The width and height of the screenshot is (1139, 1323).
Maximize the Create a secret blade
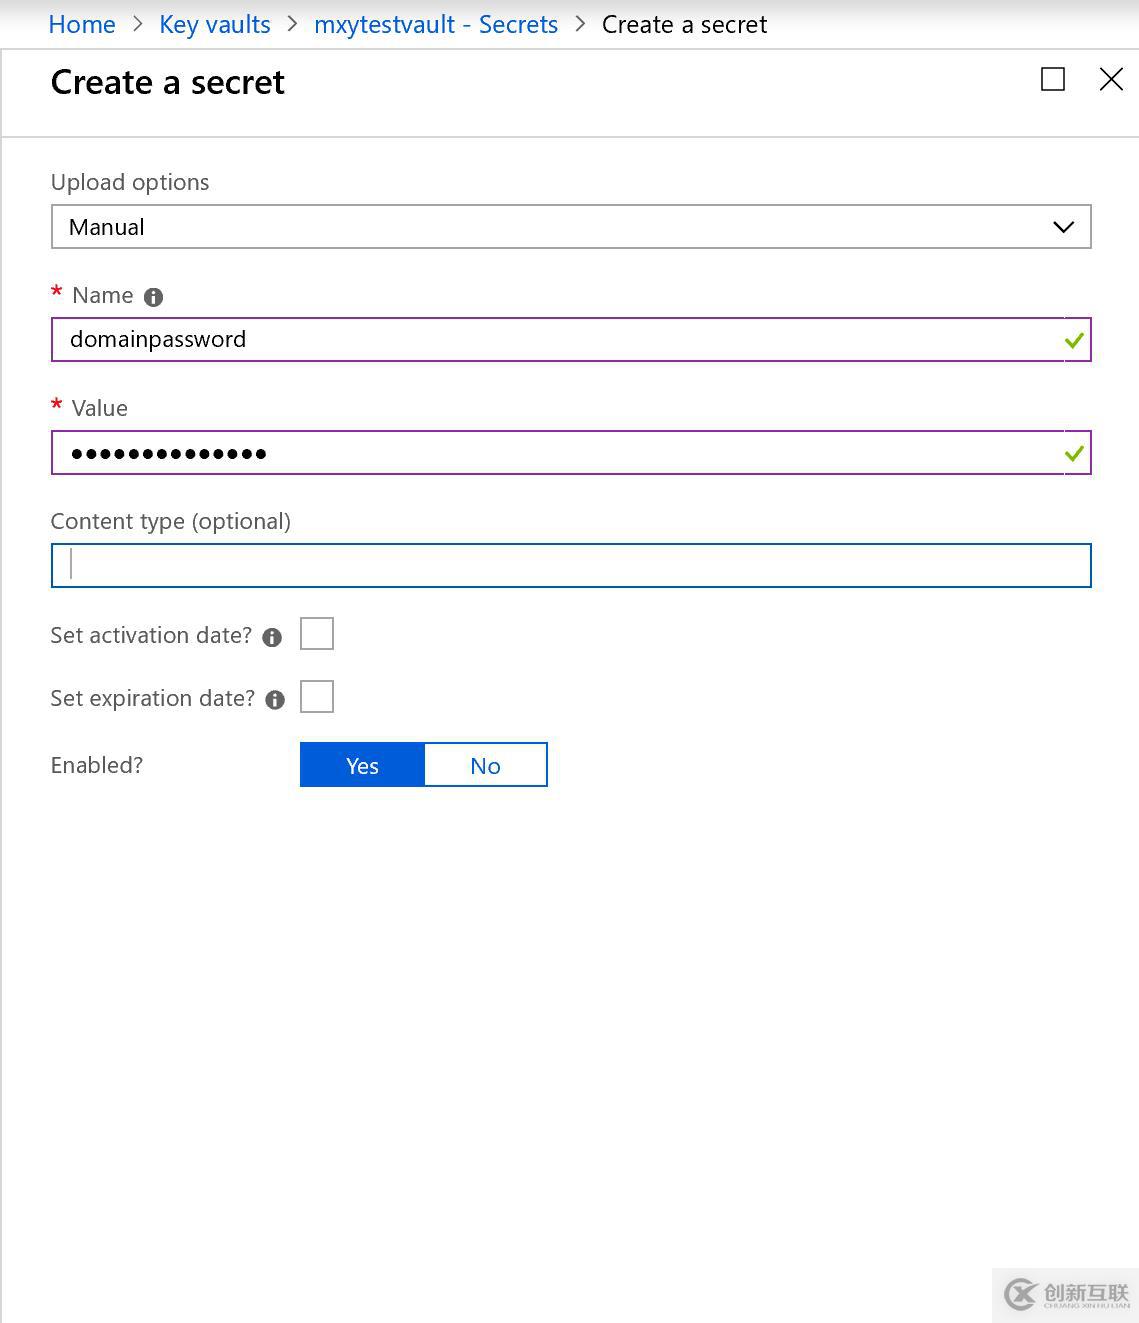click(1053, 80)
